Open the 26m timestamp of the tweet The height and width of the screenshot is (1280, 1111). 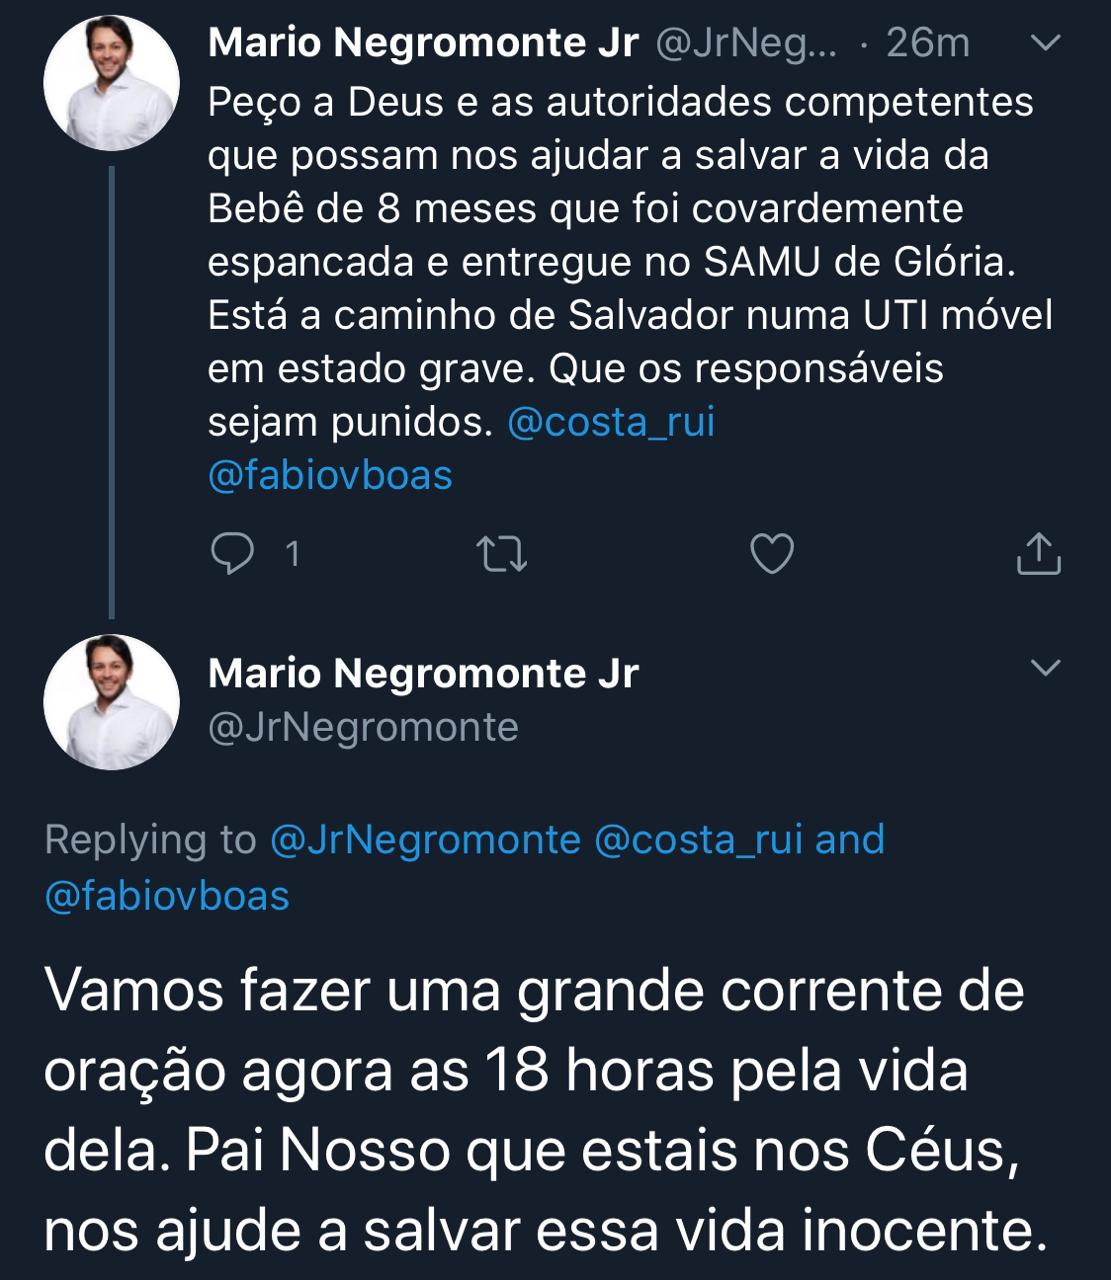click(927, 43)
